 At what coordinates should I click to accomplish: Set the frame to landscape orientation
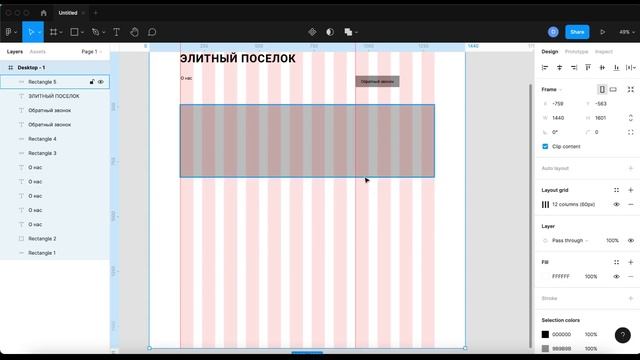tap(613, 89)
